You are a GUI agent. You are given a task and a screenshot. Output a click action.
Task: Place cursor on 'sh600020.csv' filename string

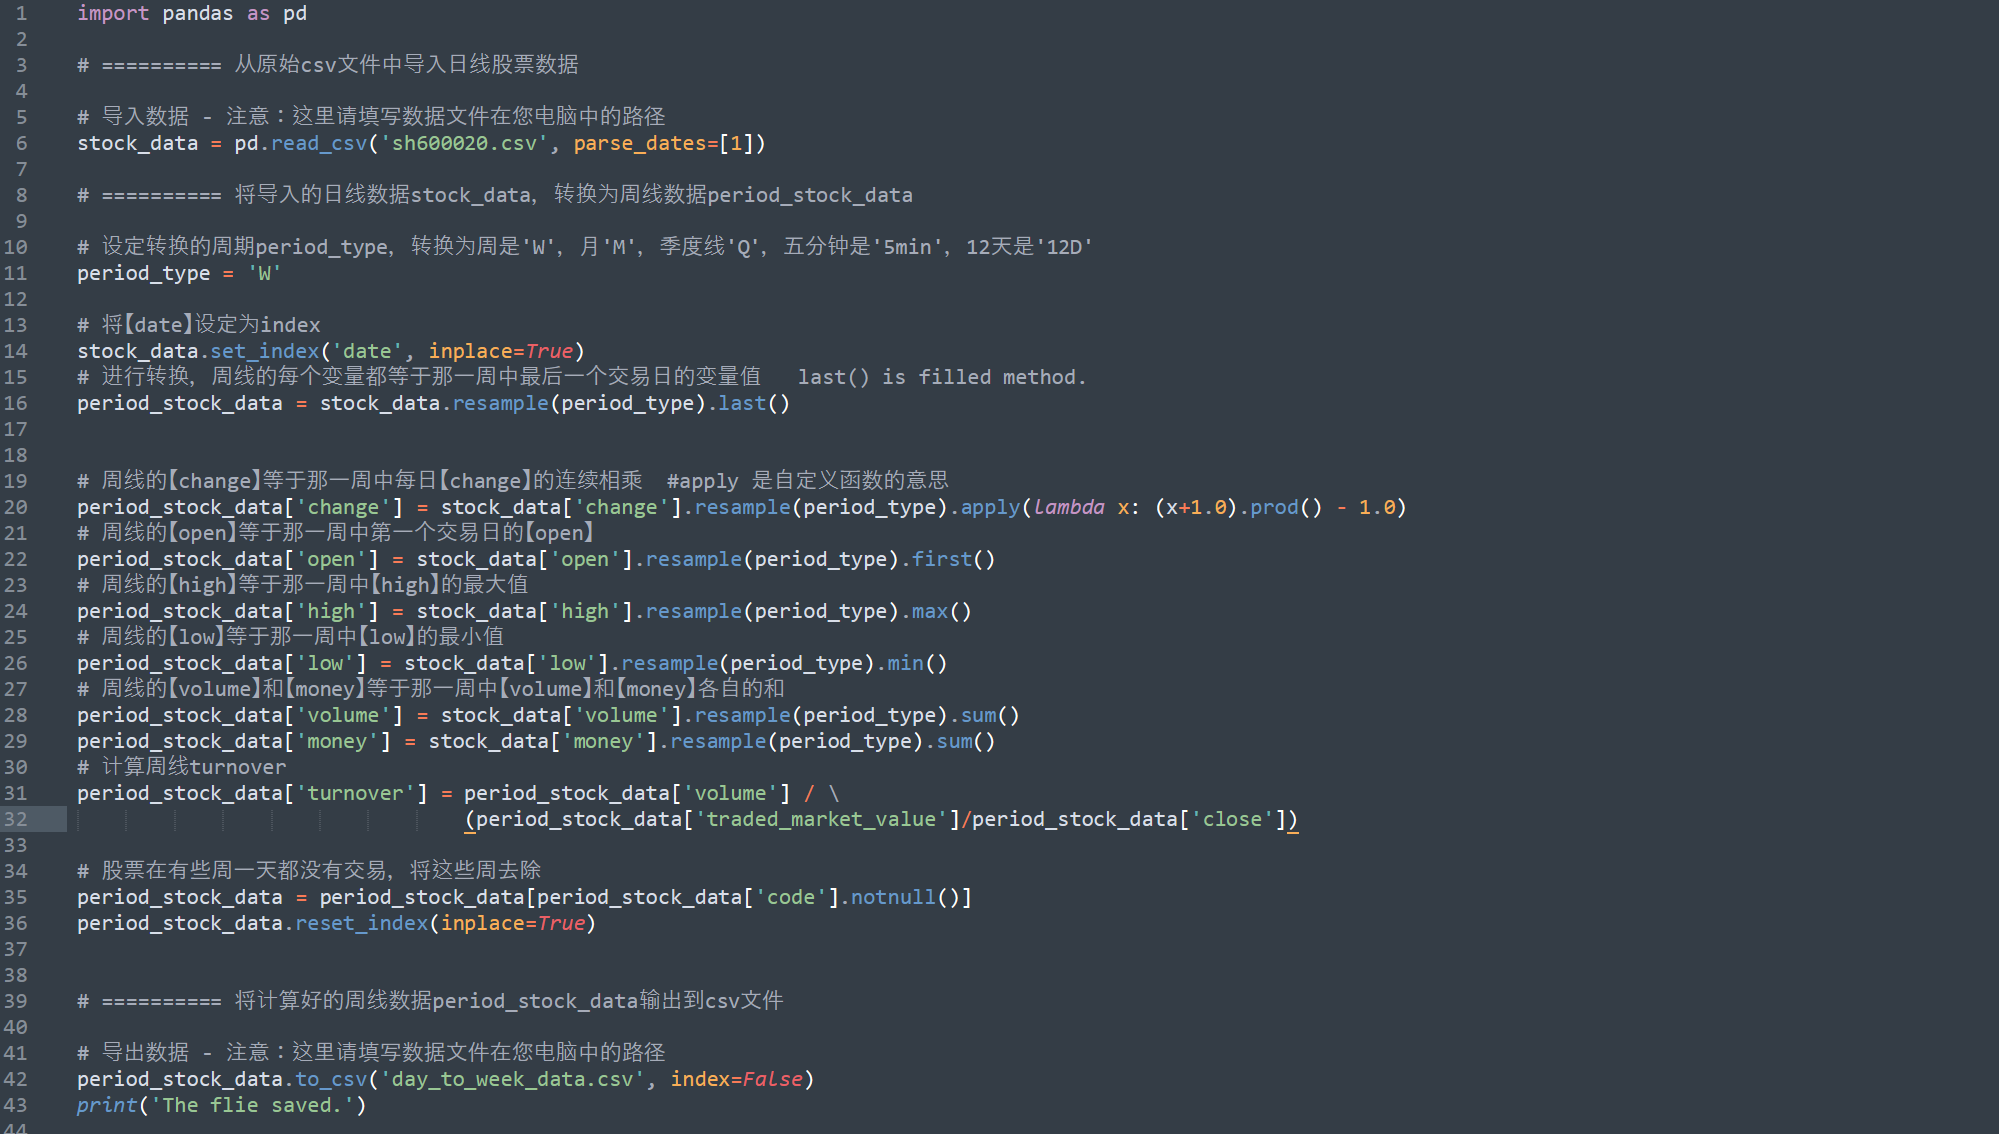point(464,143)
